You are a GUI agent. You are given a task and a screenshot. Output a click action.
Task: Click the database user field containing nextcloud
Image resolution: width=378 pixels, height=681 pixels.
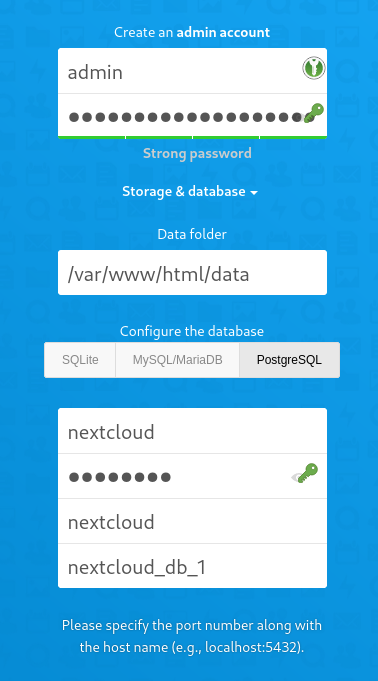pyautogui.click(x=192, y=431)
